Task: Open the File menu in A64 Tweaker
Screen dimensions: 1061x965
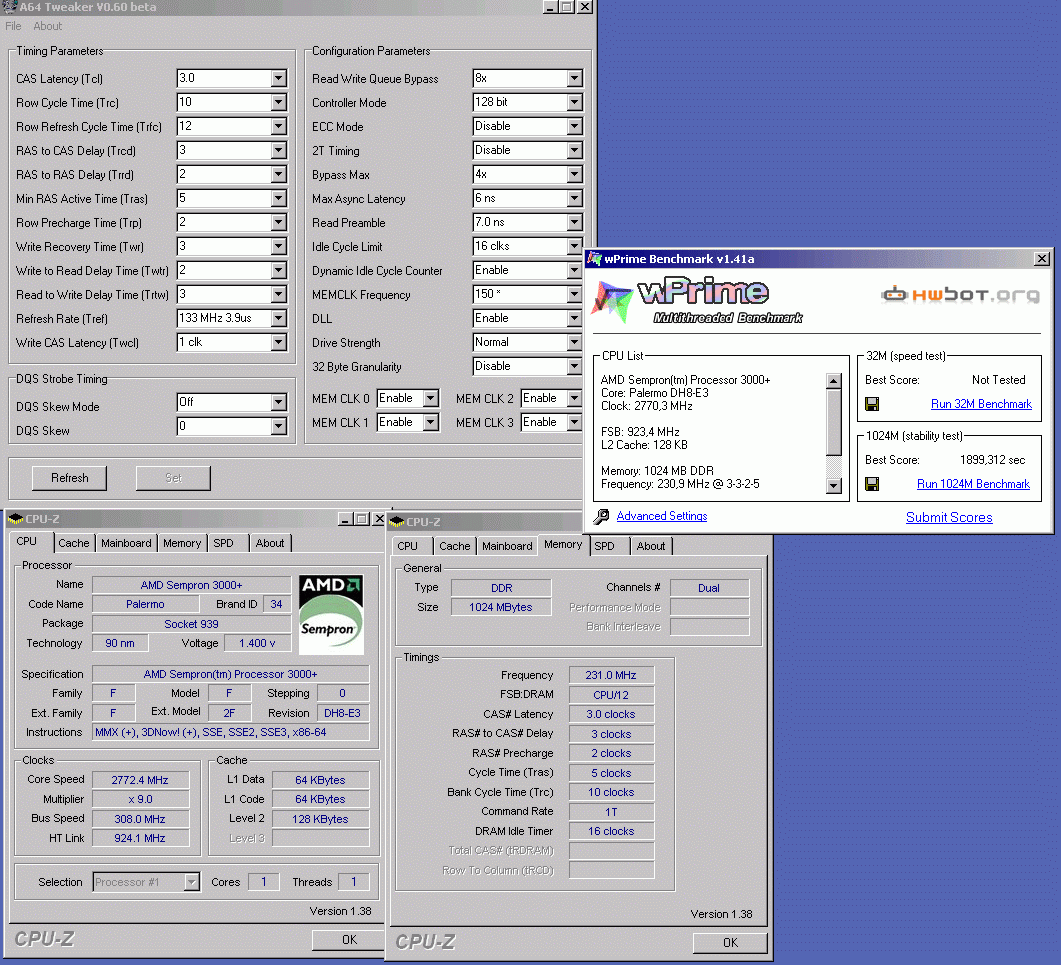Action: pos(14,26)
